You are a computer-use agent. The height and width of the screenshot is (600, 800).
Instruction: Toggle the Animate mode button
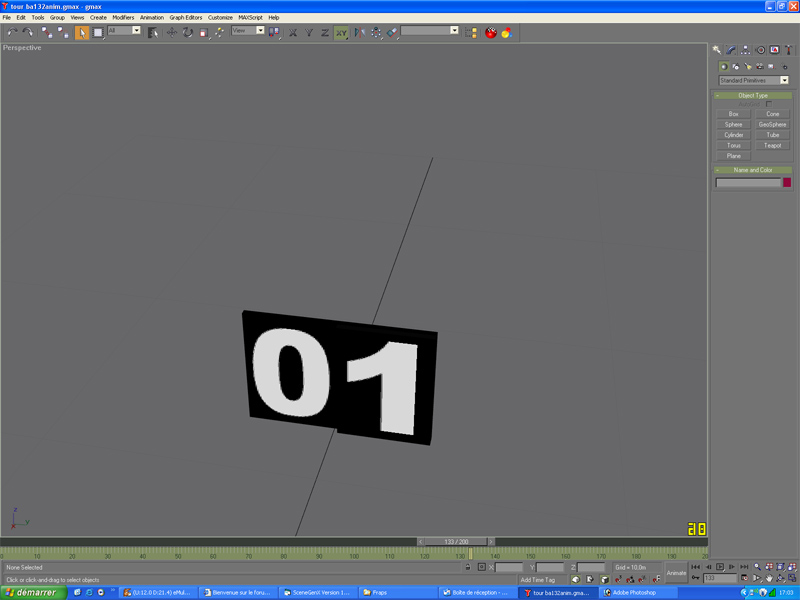click(x=677, y=573)
